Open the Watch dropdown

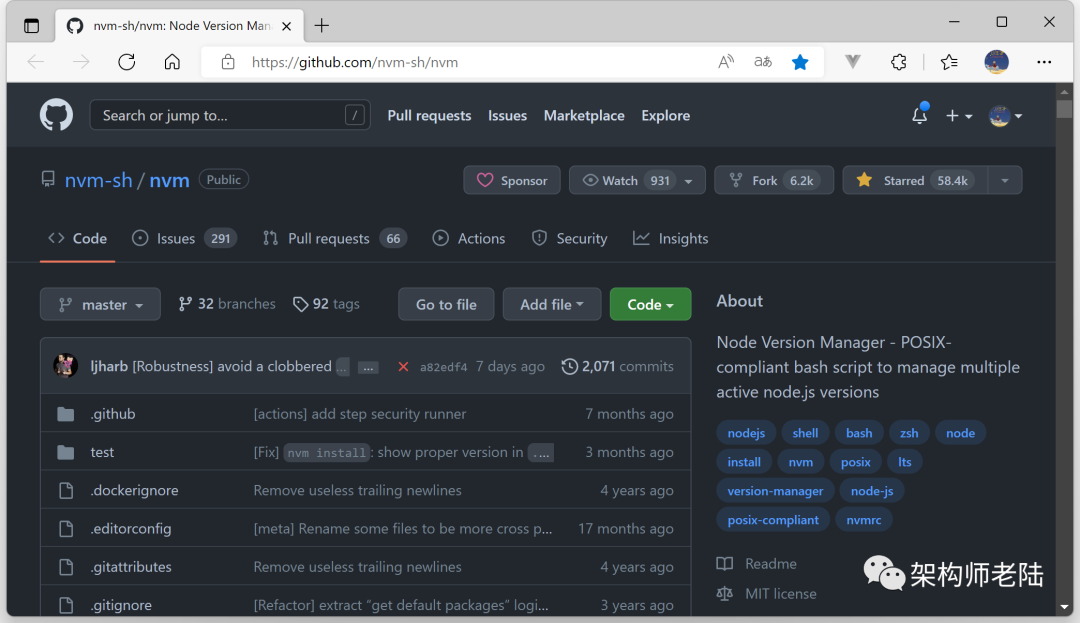point(637,180)
